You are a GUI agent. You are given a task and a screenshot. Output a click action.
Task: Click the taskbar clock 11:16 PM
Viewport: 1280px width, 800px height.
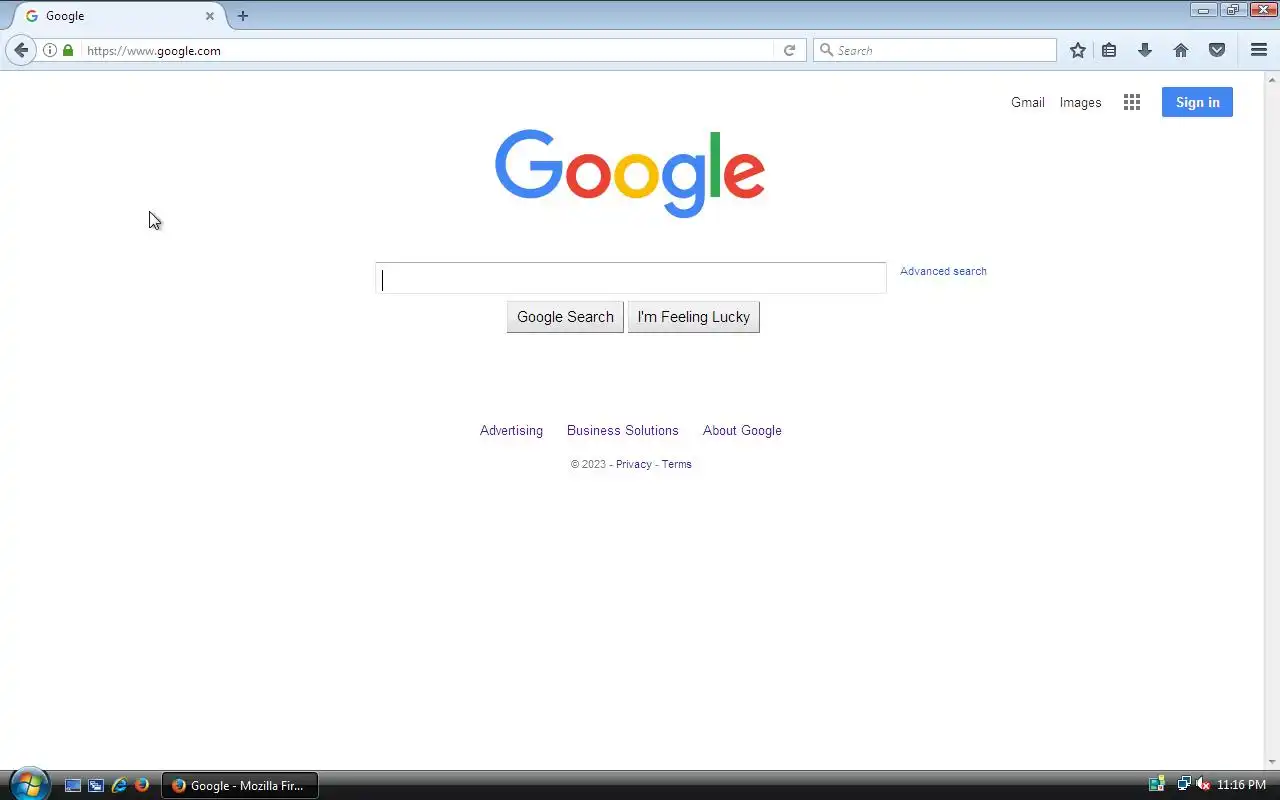tap(1241, 785)
